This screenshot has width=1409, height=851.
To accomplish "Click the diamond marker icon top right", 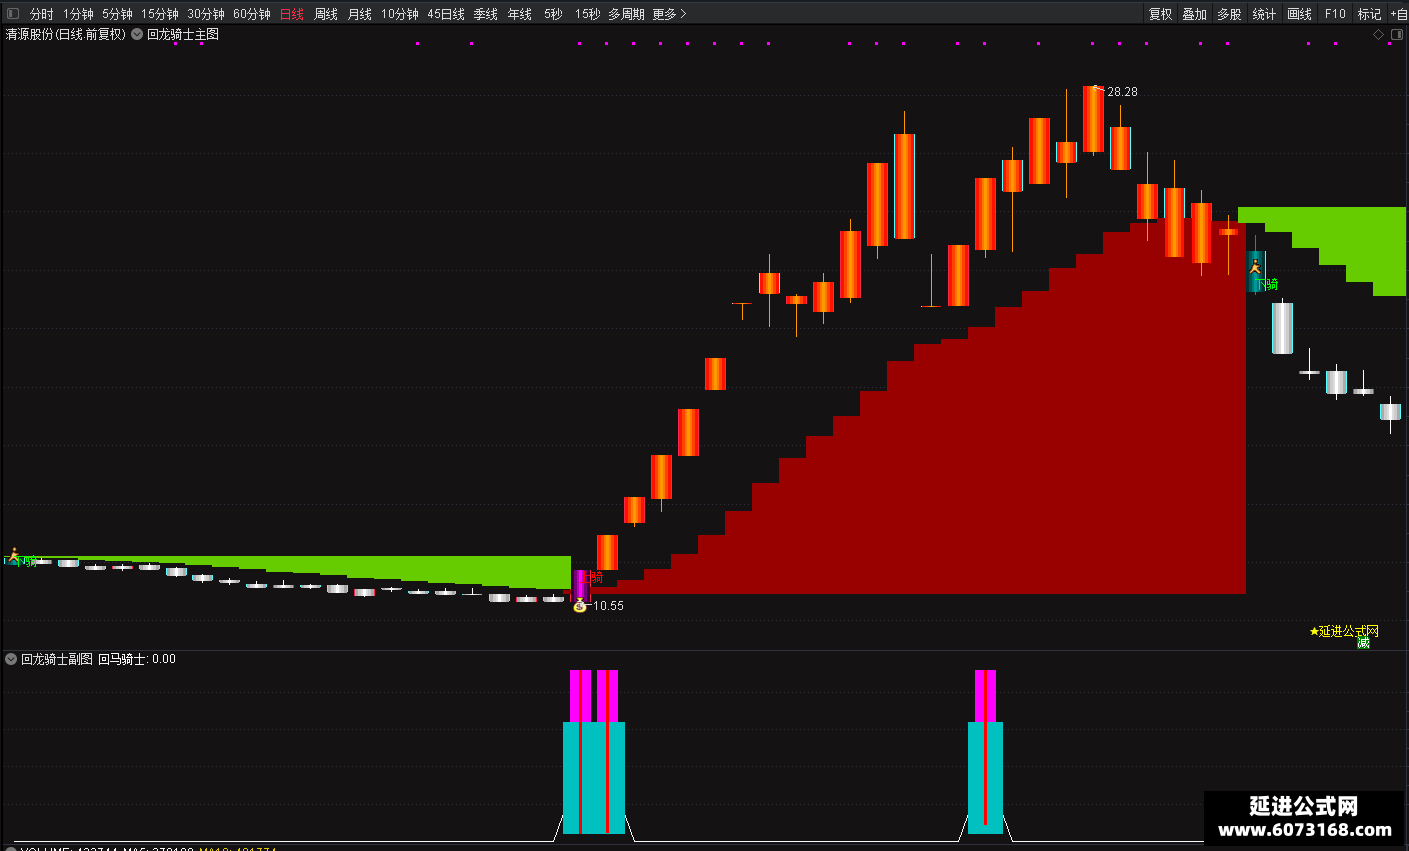I will click(x=1378, y=35).
